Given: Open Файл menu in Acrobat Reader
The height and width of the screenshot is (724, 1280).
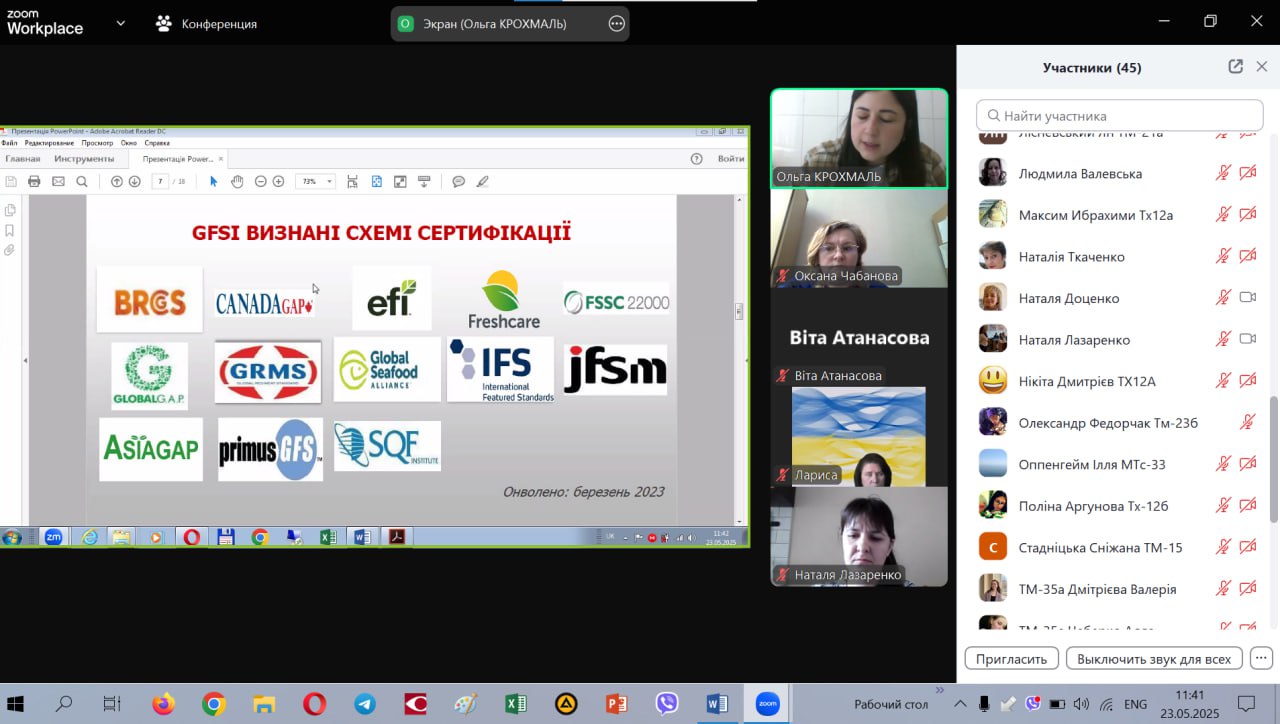Looking at the screenshot, I should (x=10, y=143).
